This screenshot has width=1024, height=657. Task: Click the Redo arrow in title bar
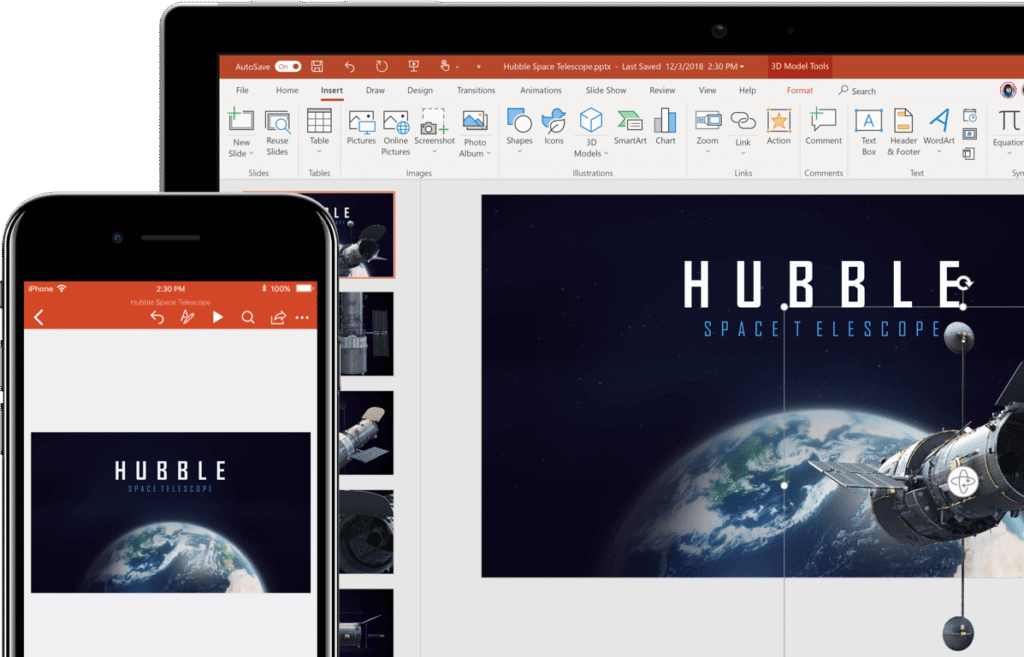(381, 66)
